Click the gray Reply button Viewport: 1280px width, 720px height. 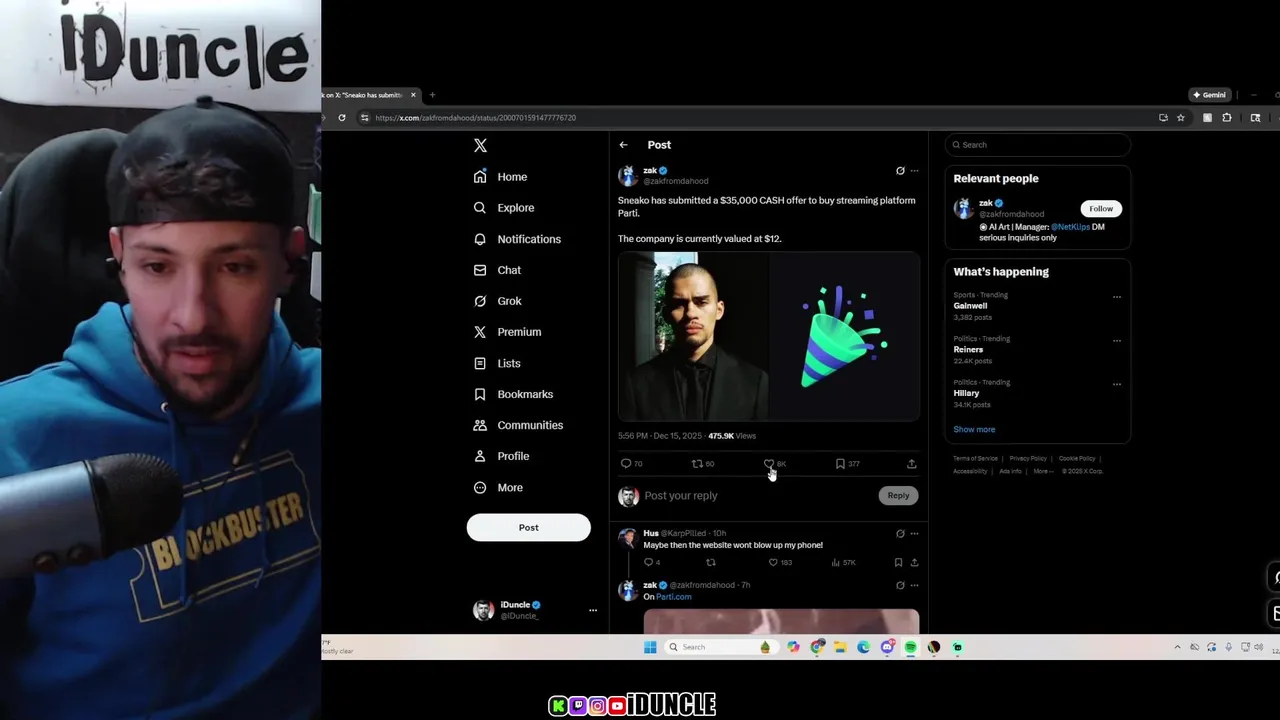coord(898,495)
